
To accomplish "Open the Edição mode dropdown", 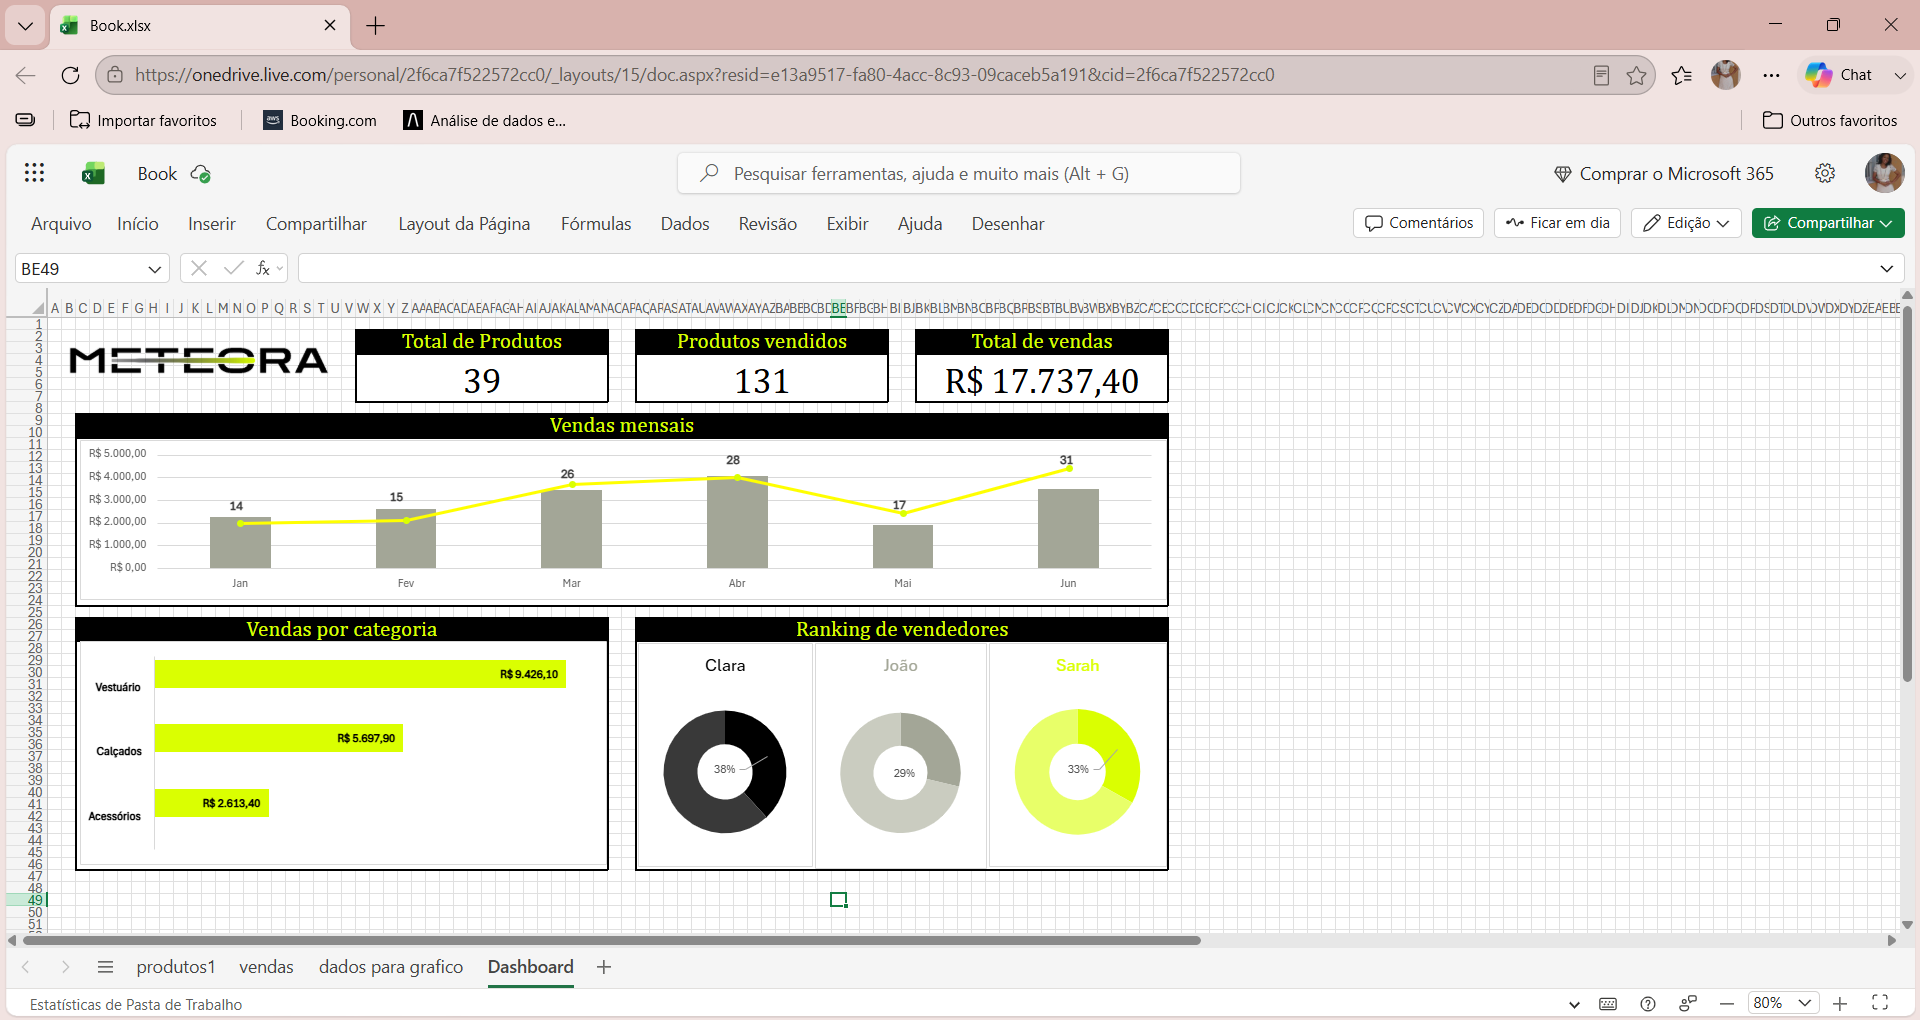I will 1686,223.
